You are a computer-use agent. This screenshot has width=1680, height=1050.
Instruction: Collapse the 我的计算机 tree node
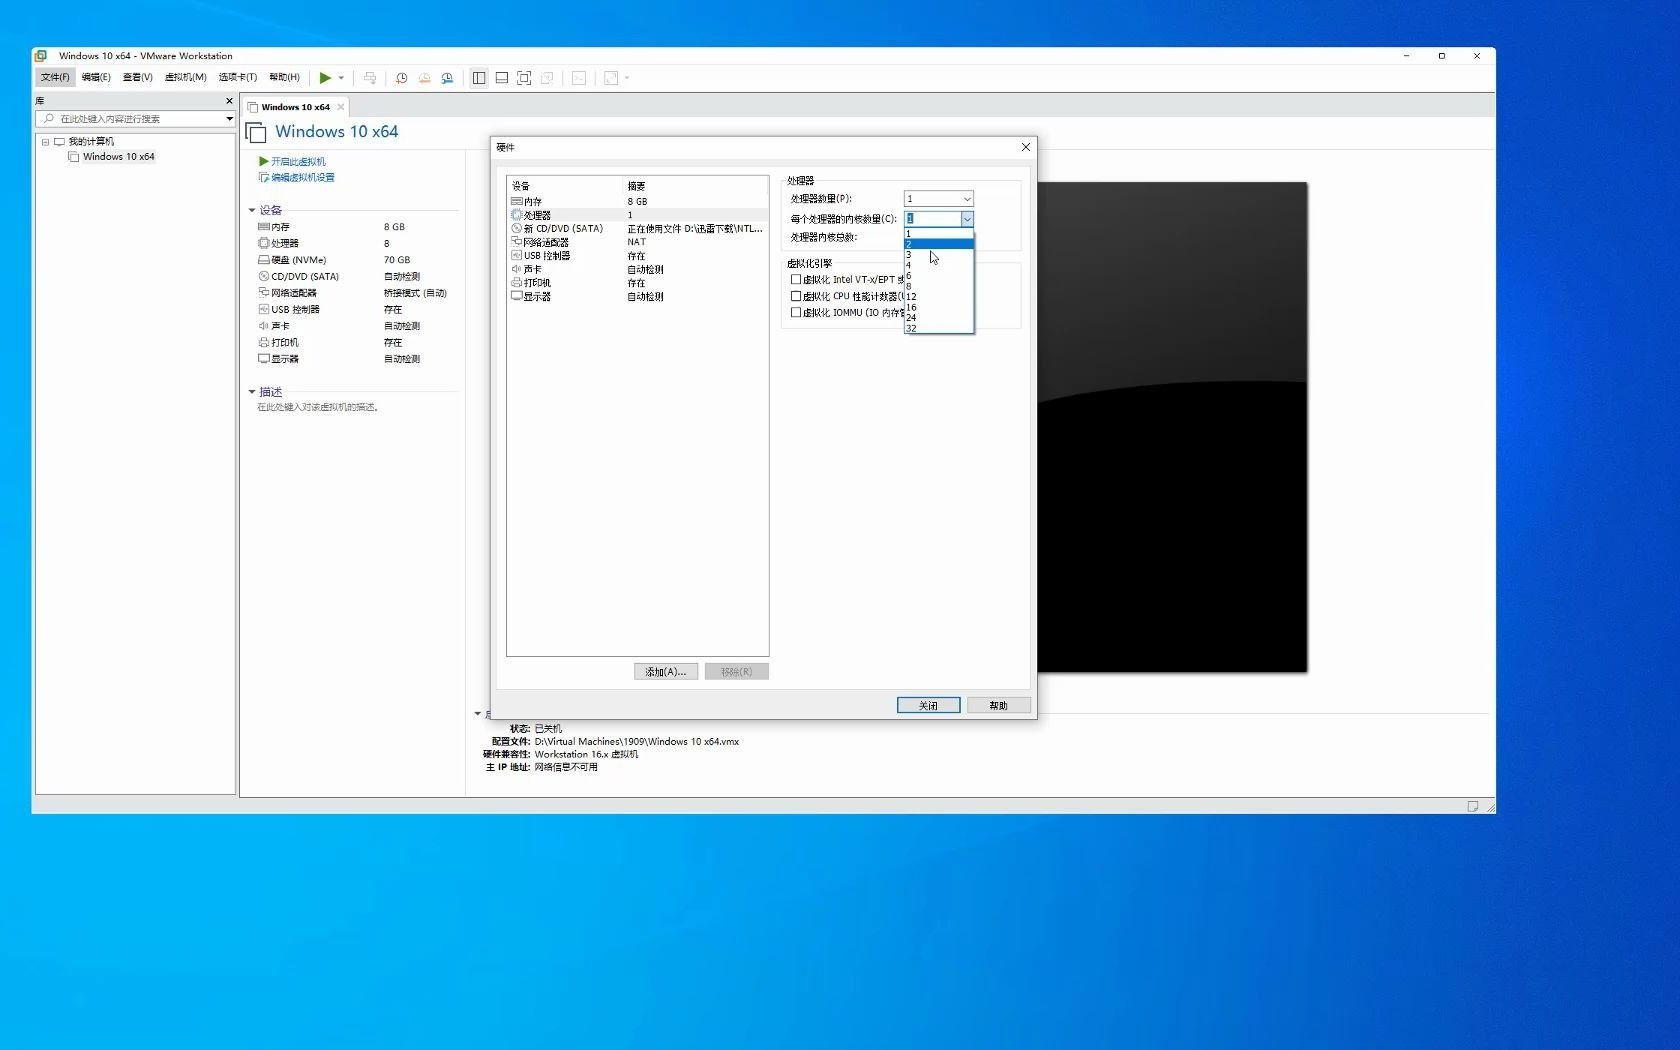(45, 142)
